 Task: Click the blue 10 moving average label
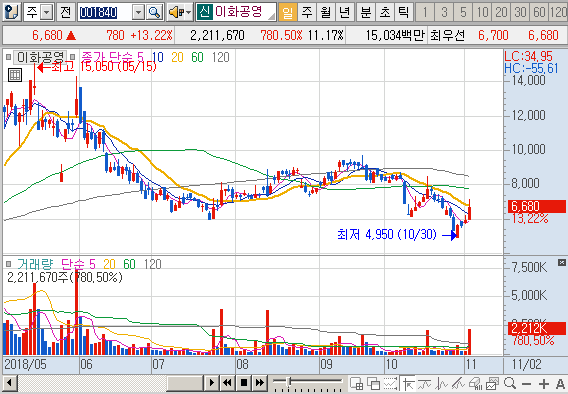tap(158, 57)
